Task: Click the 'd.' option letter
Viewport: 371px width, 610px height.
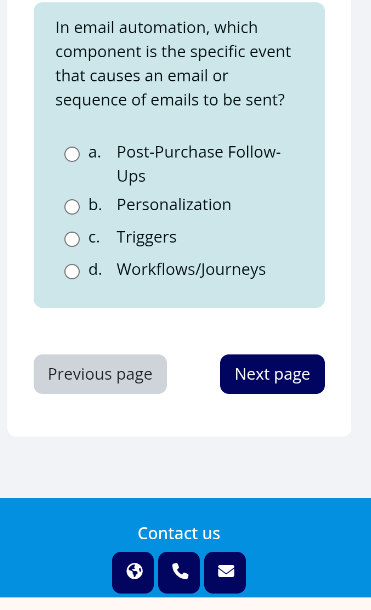Action: pyautogui.click(x=95, y=269)
